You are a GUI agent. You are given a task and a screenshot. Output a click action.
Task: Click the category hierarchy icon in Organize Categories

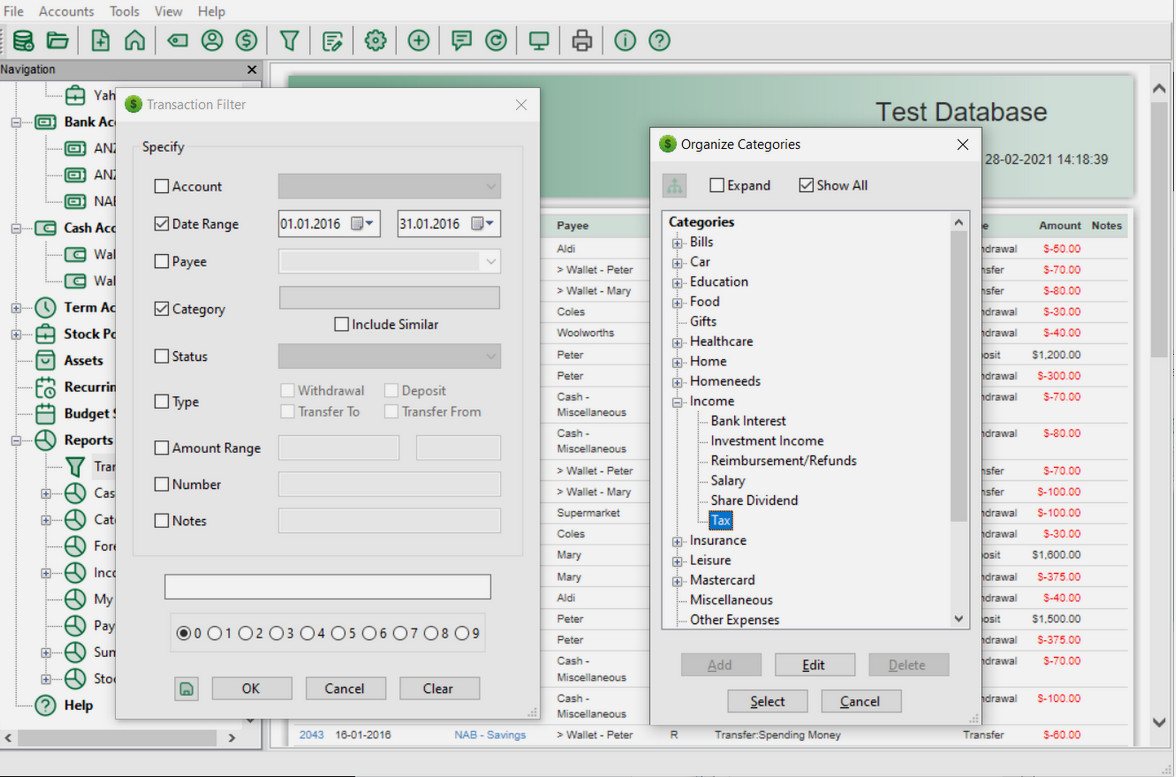(675, 186)
